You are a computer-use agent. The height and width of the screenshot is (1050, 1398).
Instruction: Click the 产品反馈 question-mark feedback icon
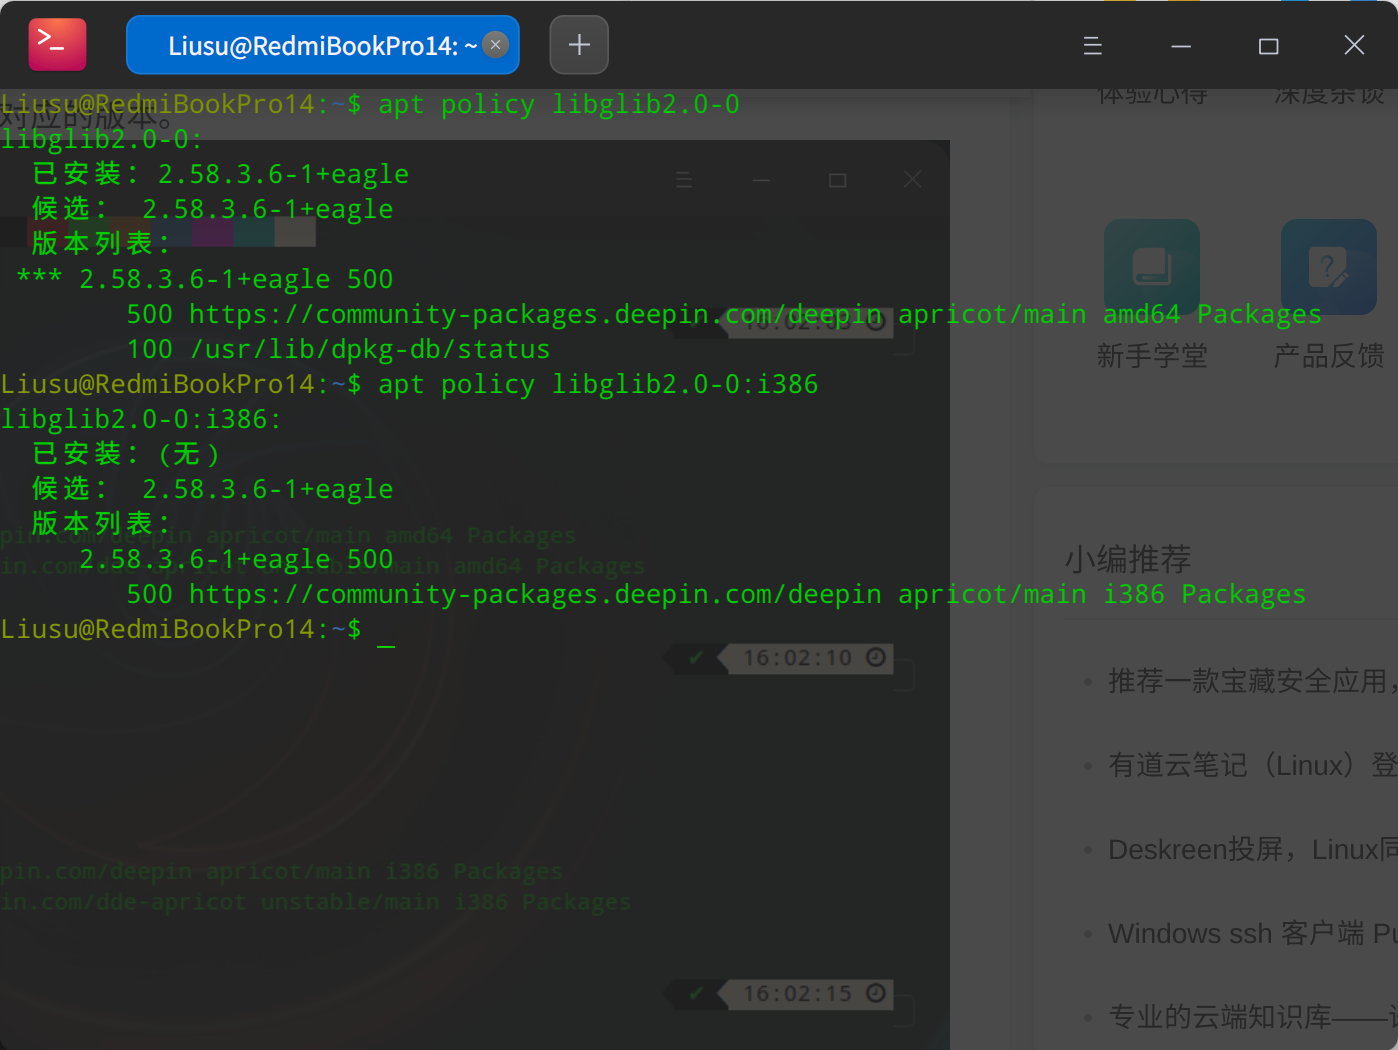1329,266
